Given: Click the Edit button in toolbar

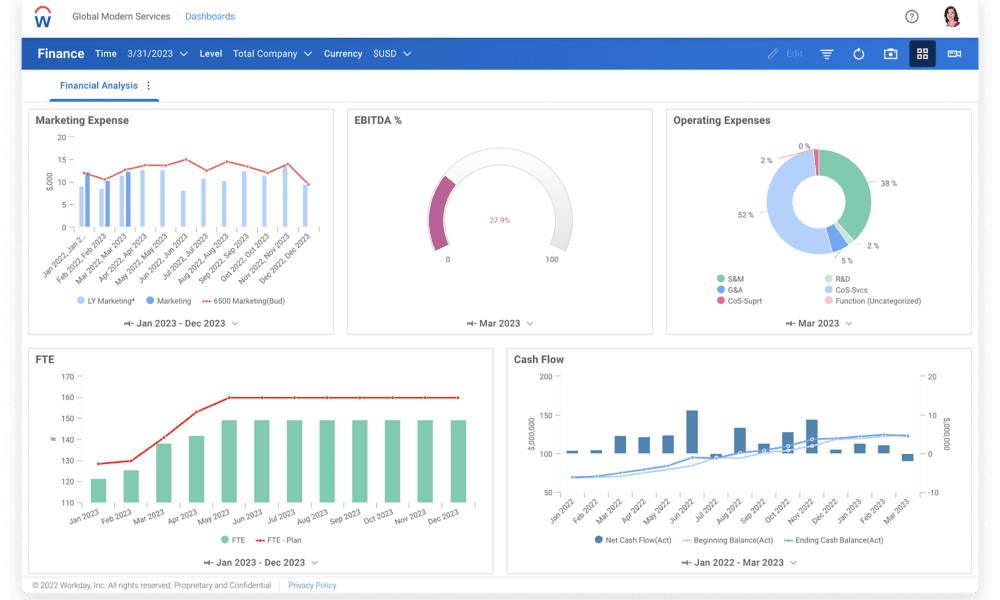Looking at the screenshot, I should click(785, 54).
